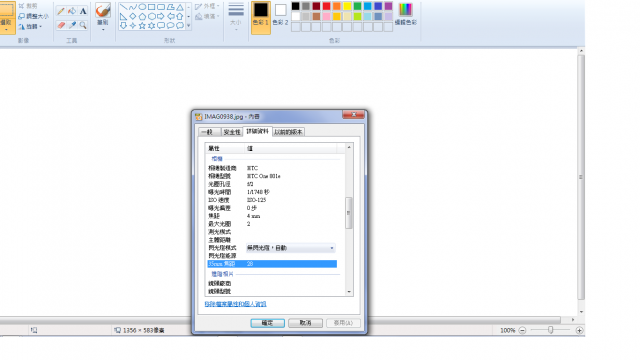
Task: Click the 調整大小 resize button
Action: point(33,16)
